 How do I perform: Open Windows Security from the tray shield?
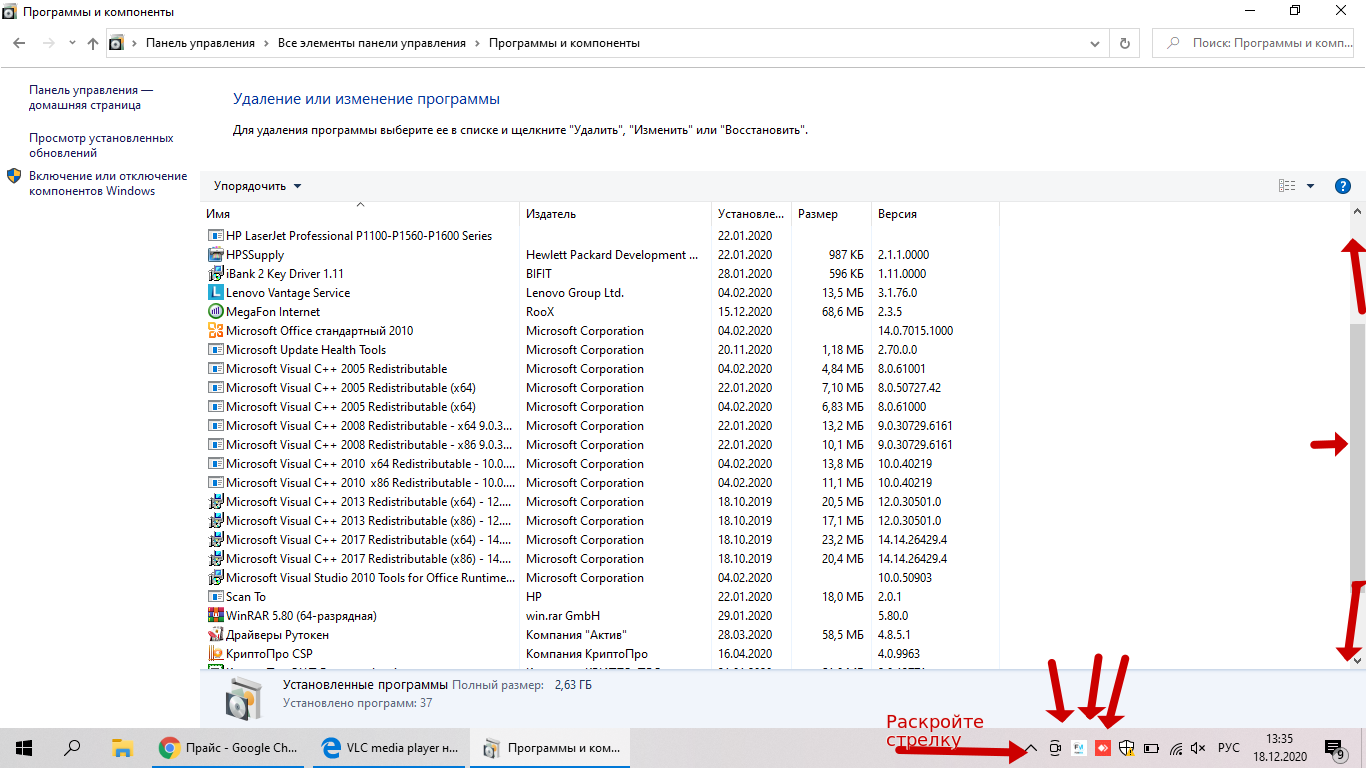[1127, 748]
